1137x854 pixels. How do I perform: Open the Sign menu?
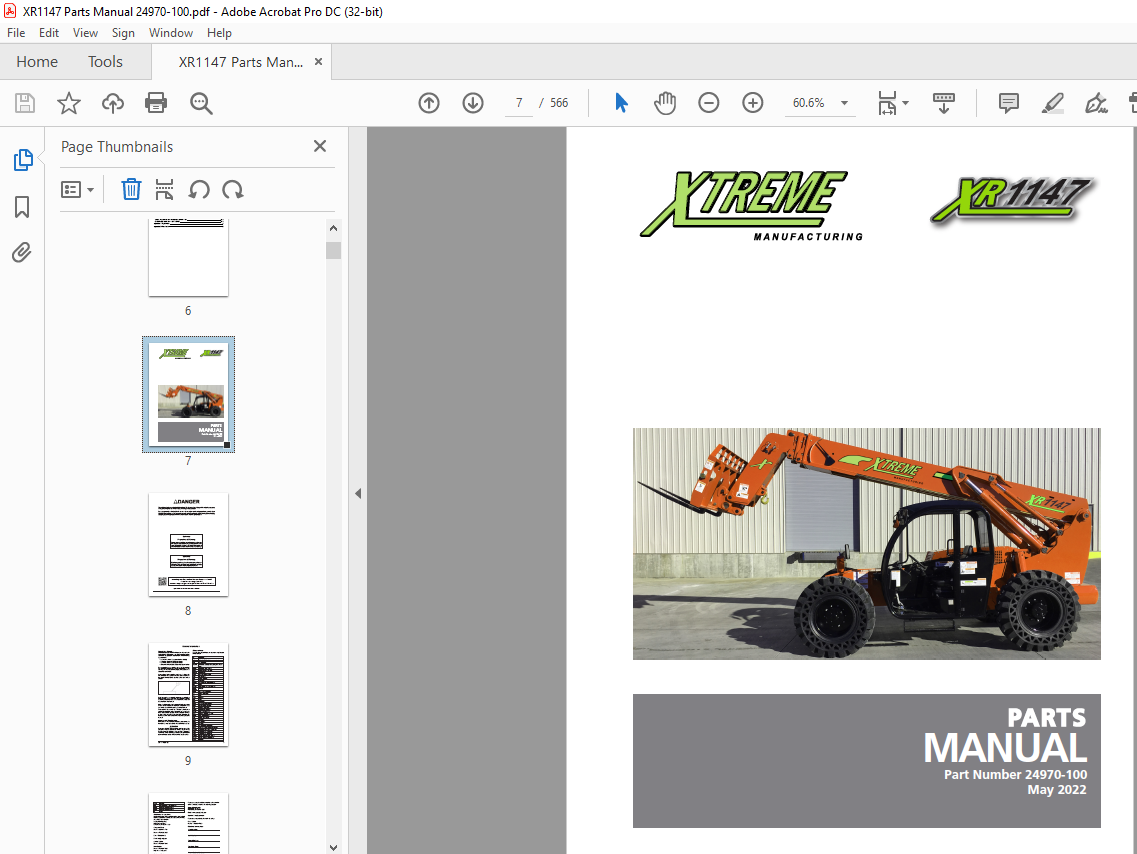[x=123, y=33]
